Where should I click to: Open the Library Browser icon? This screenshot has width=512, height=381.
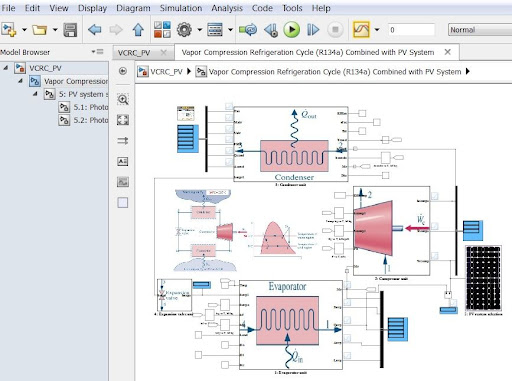tap(162, 30)
